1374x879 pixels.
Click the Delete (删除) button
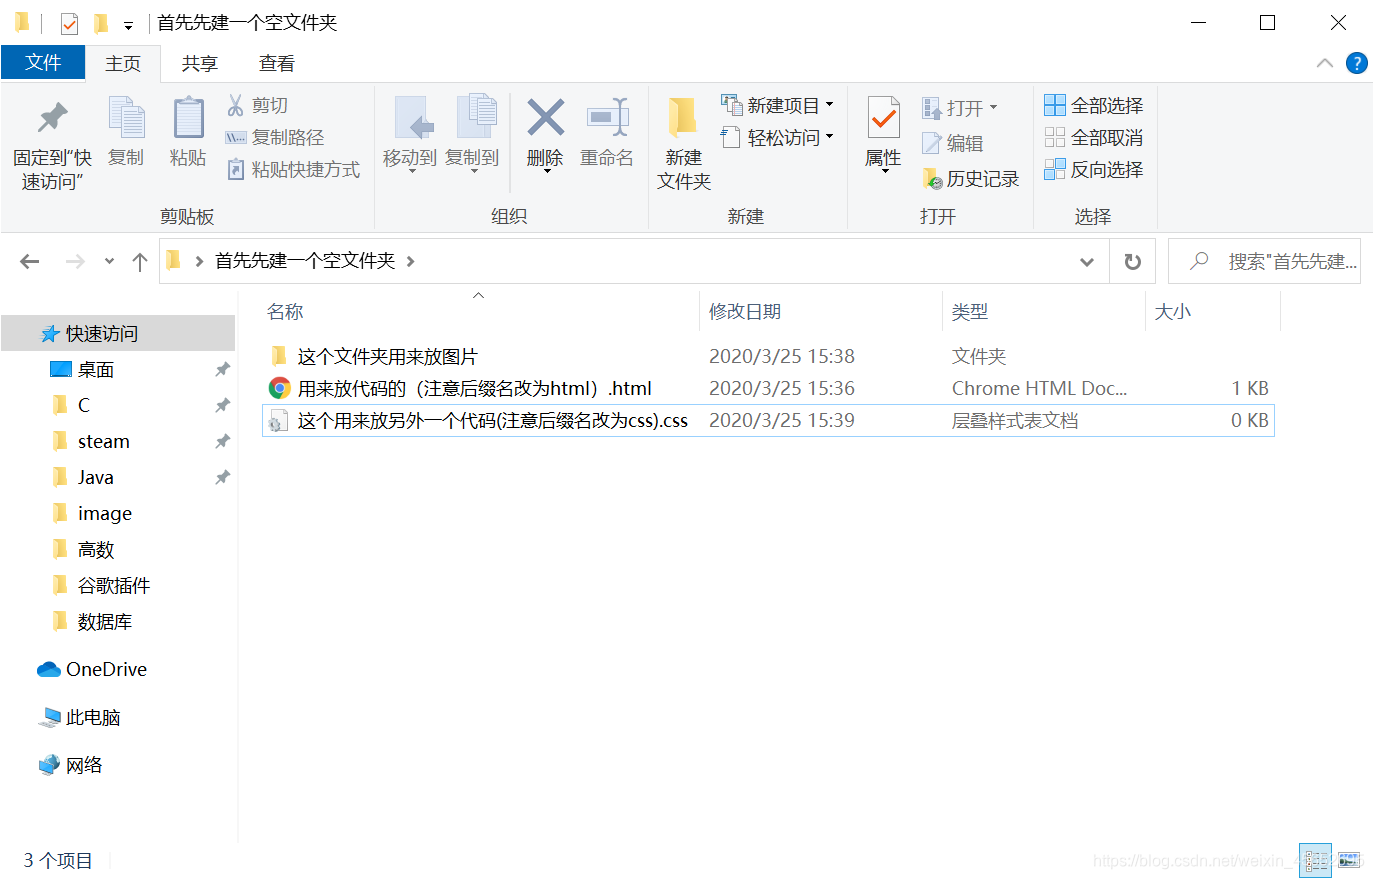pos(545,134)
